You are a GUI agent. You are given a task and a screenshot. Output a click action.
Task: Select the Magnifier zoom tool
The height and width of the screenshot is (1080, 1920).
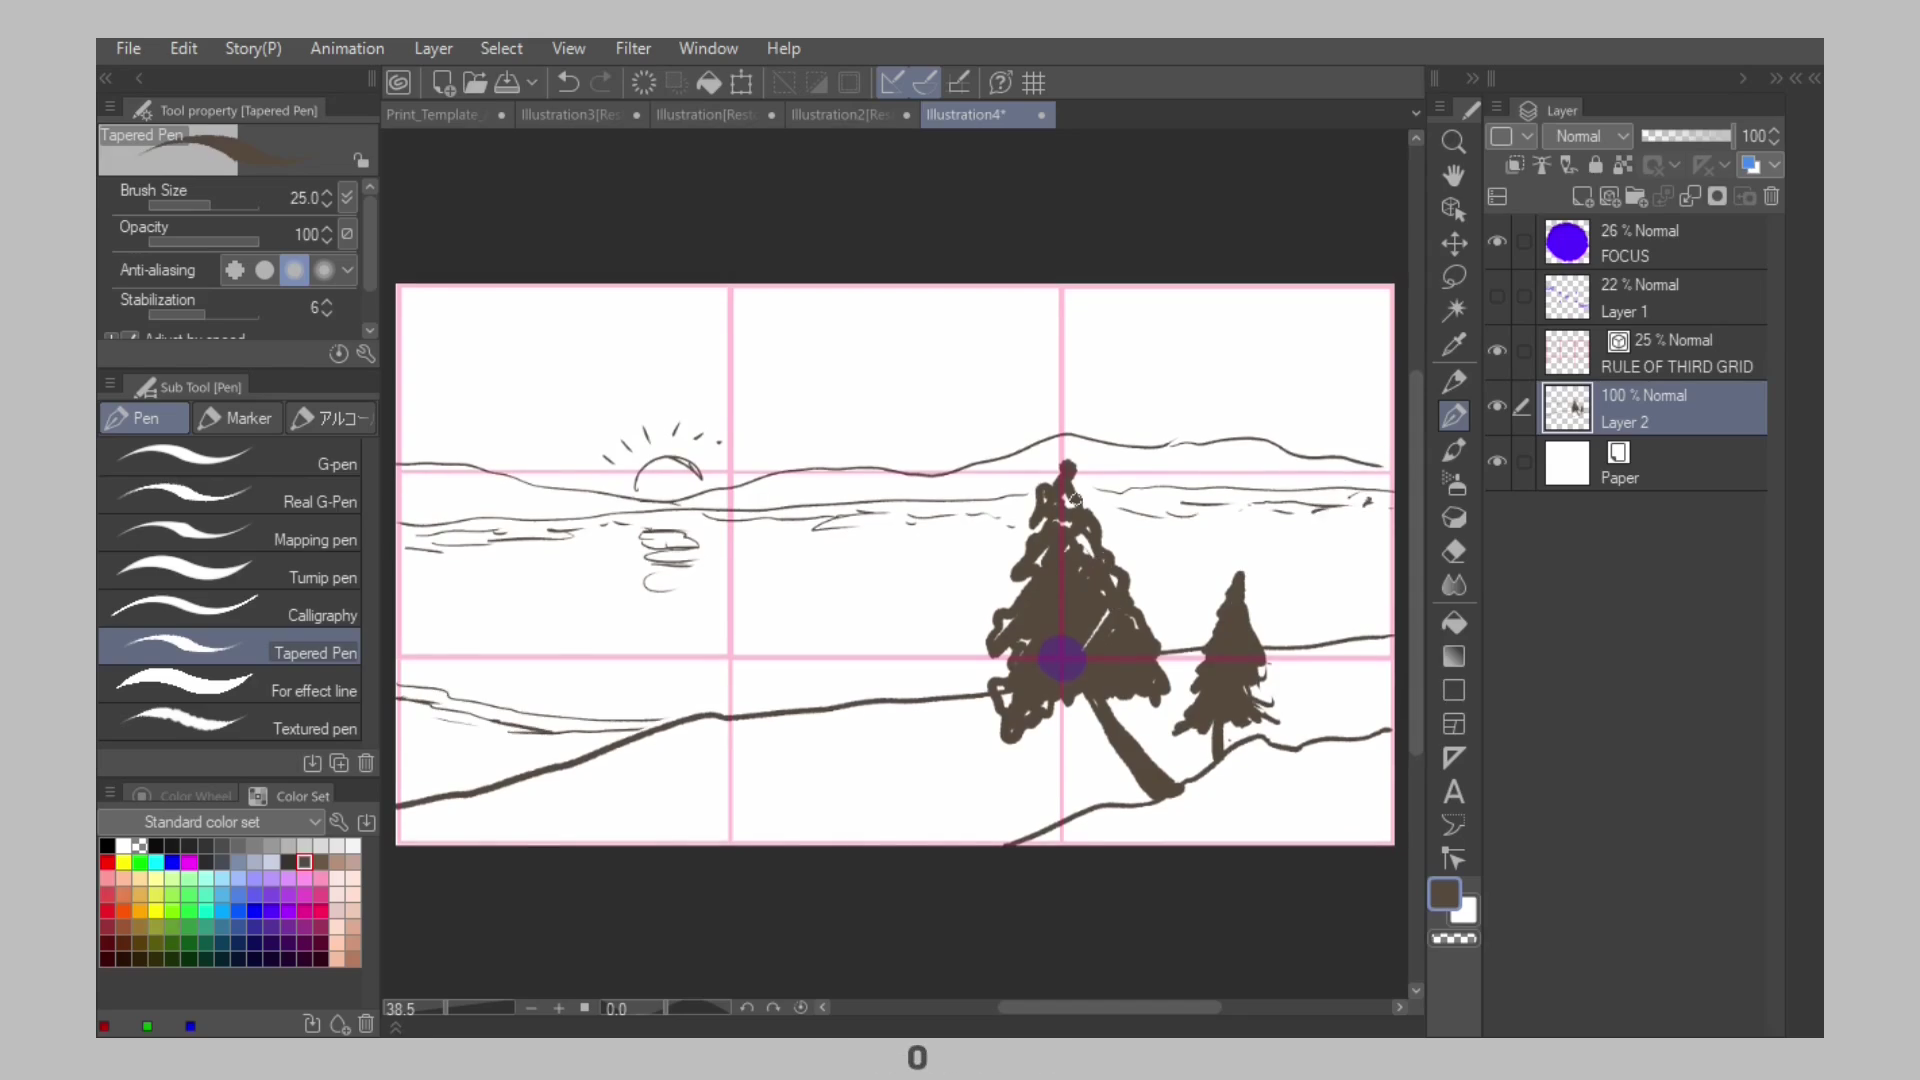point(1453,141)
